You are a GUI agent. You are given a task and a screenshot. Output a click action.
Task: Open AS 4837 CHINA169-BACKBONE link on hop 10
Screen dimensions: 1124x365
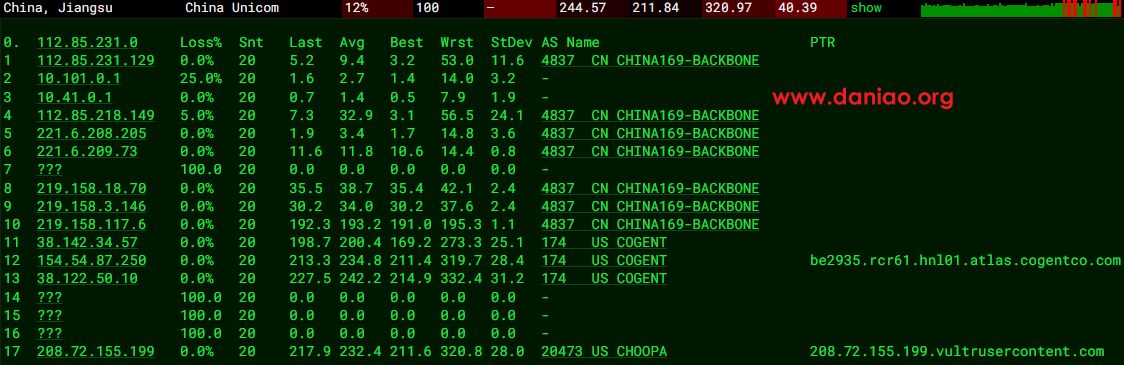tap(651, 224)
